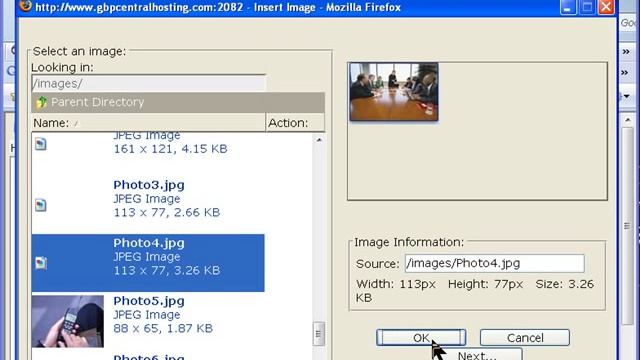Select the highlighted Photo4.jpg entry

pyautogui.click(x=148, y=262)
